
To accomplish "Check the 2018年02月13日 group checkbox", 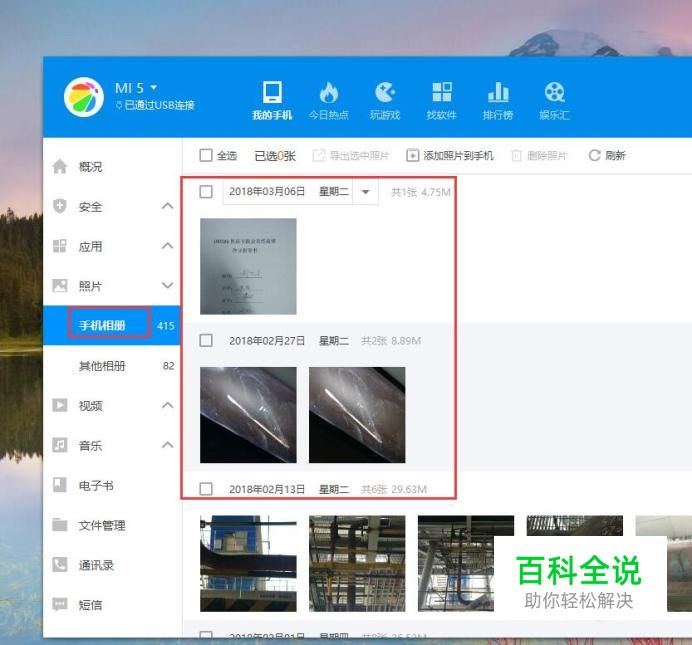I will [x=206, y=489].
